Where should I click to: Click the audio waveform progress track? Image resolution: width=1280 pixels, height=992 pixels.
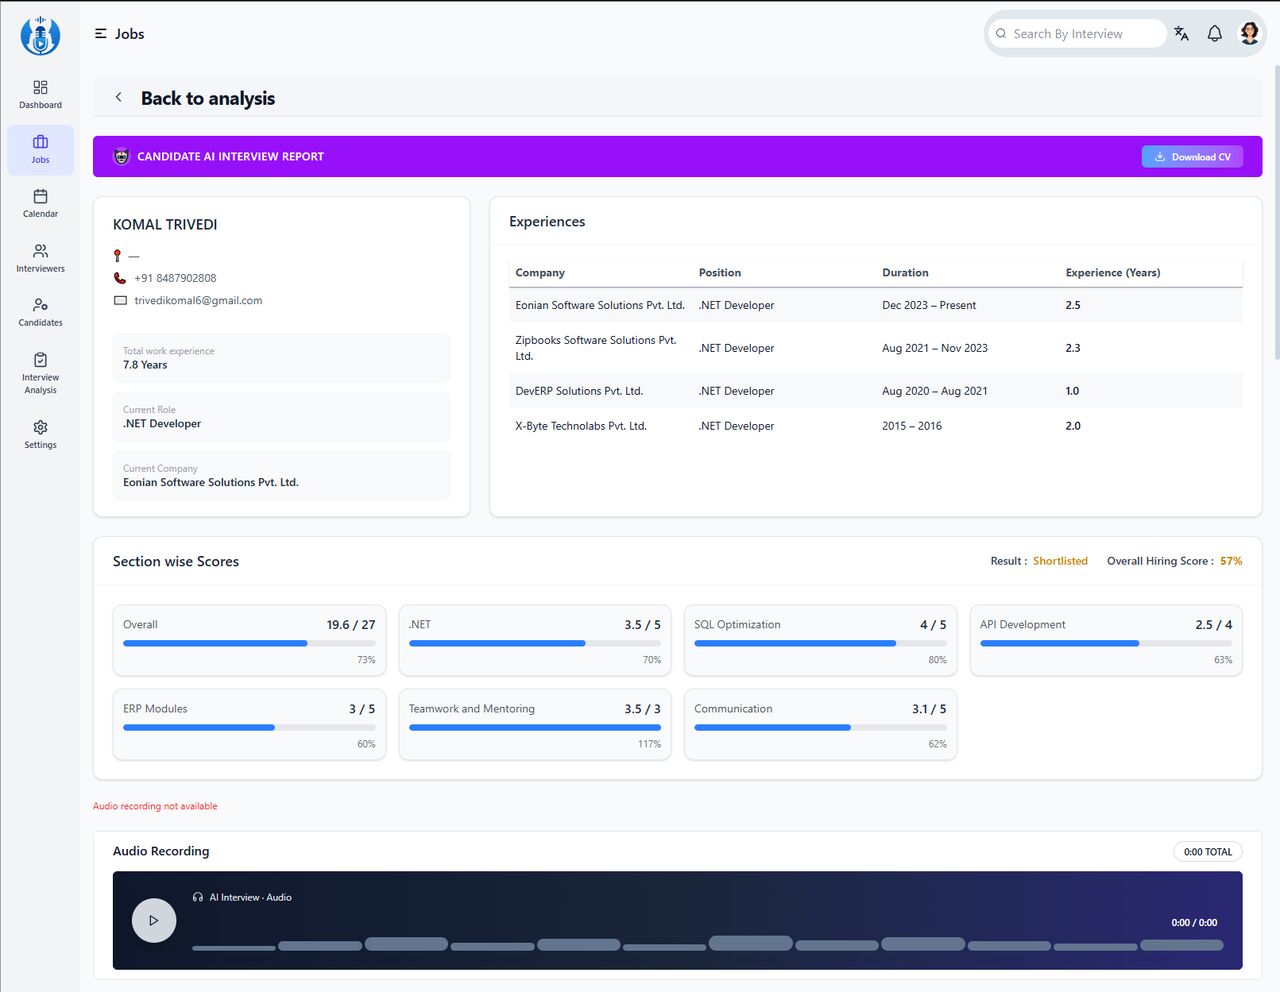click(708, 944)
